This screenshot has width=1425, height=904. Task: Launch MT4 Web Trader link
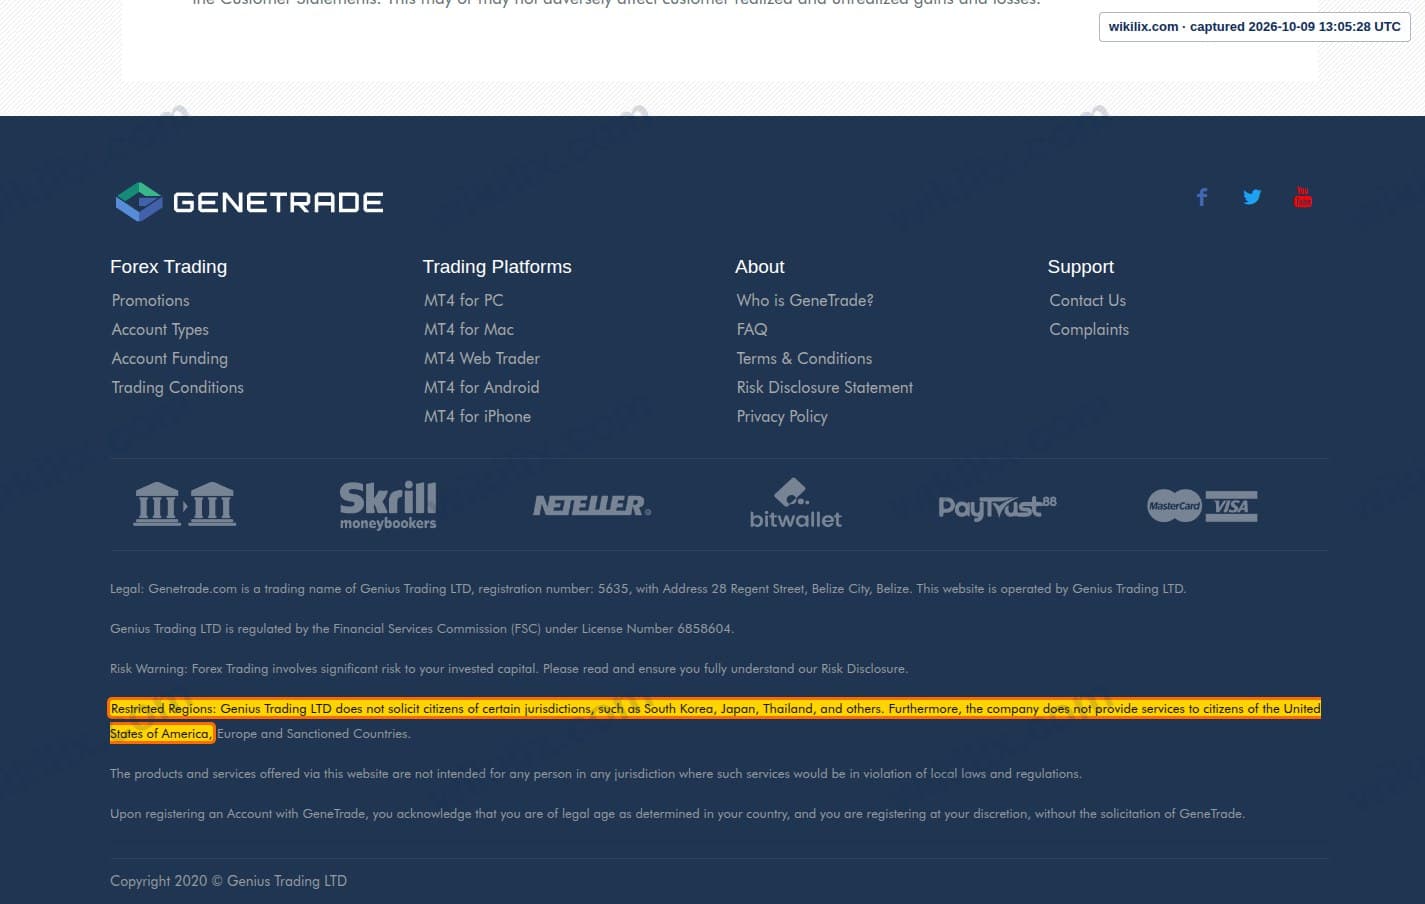[482, 358]
